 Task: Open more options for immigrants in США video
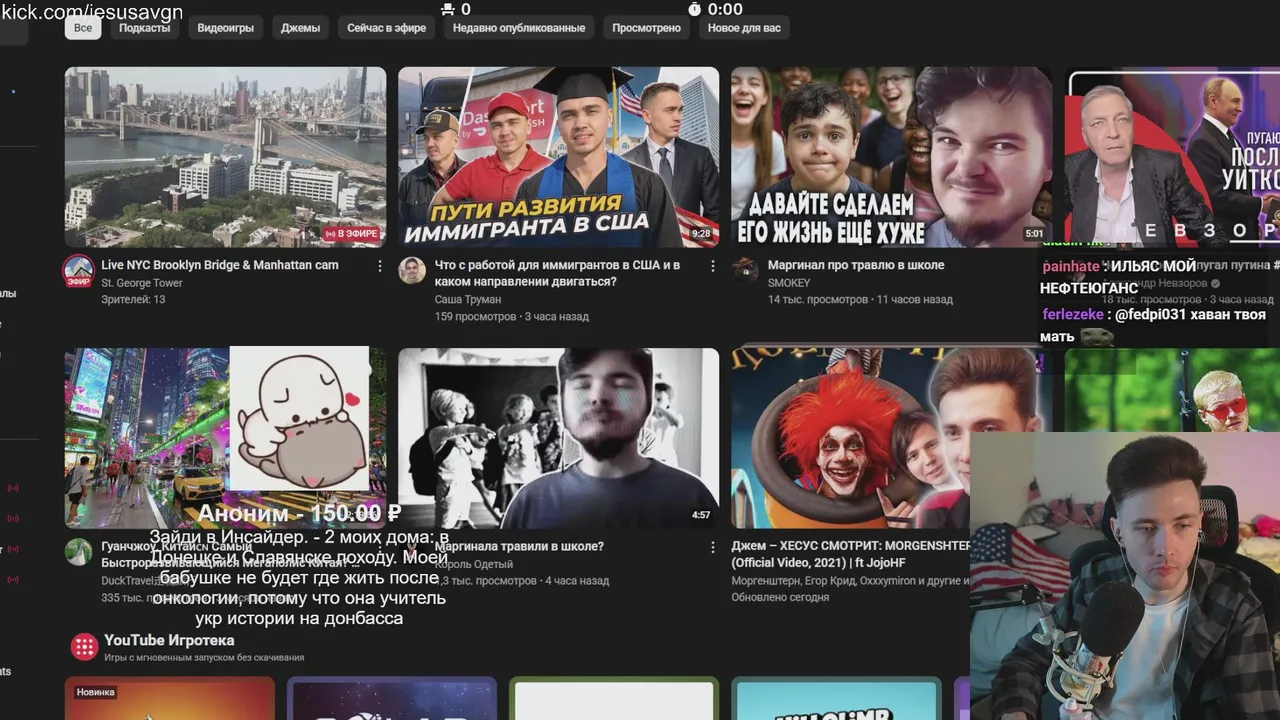pyautogui.click(x=713, y=266)
